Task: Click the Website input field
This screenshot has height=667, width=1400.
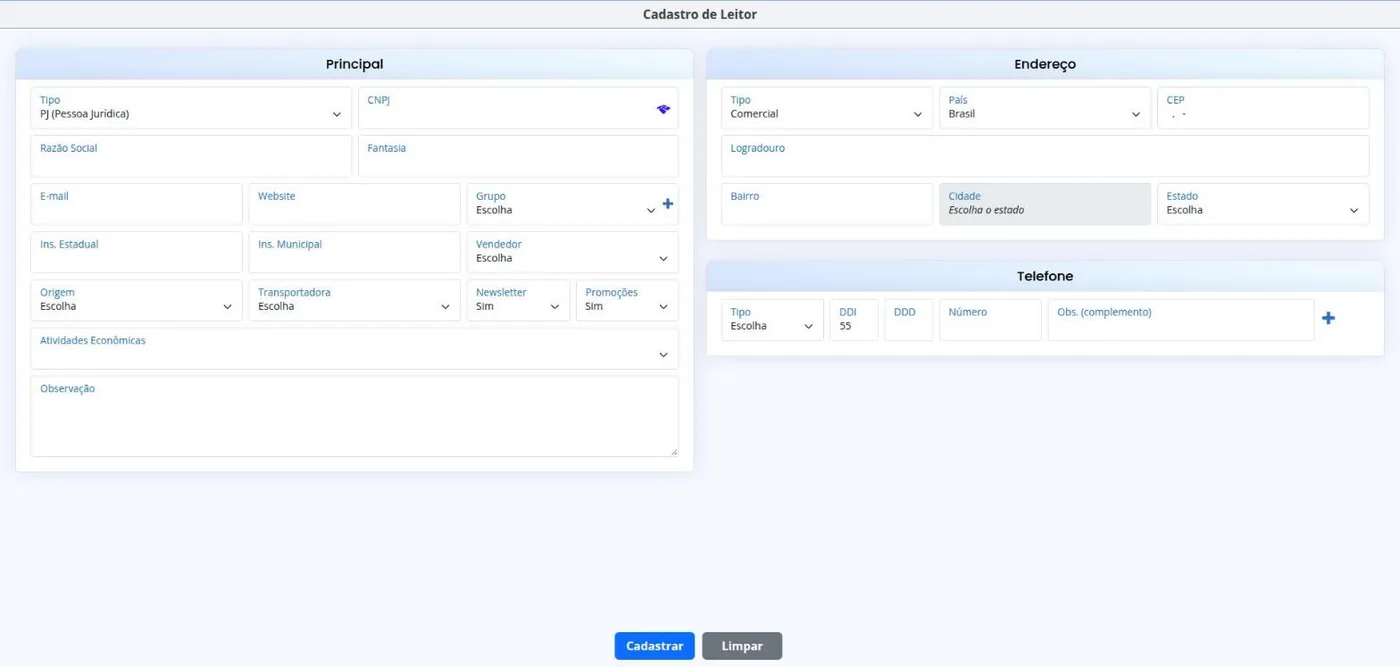Action: click(x=354, y=204)
